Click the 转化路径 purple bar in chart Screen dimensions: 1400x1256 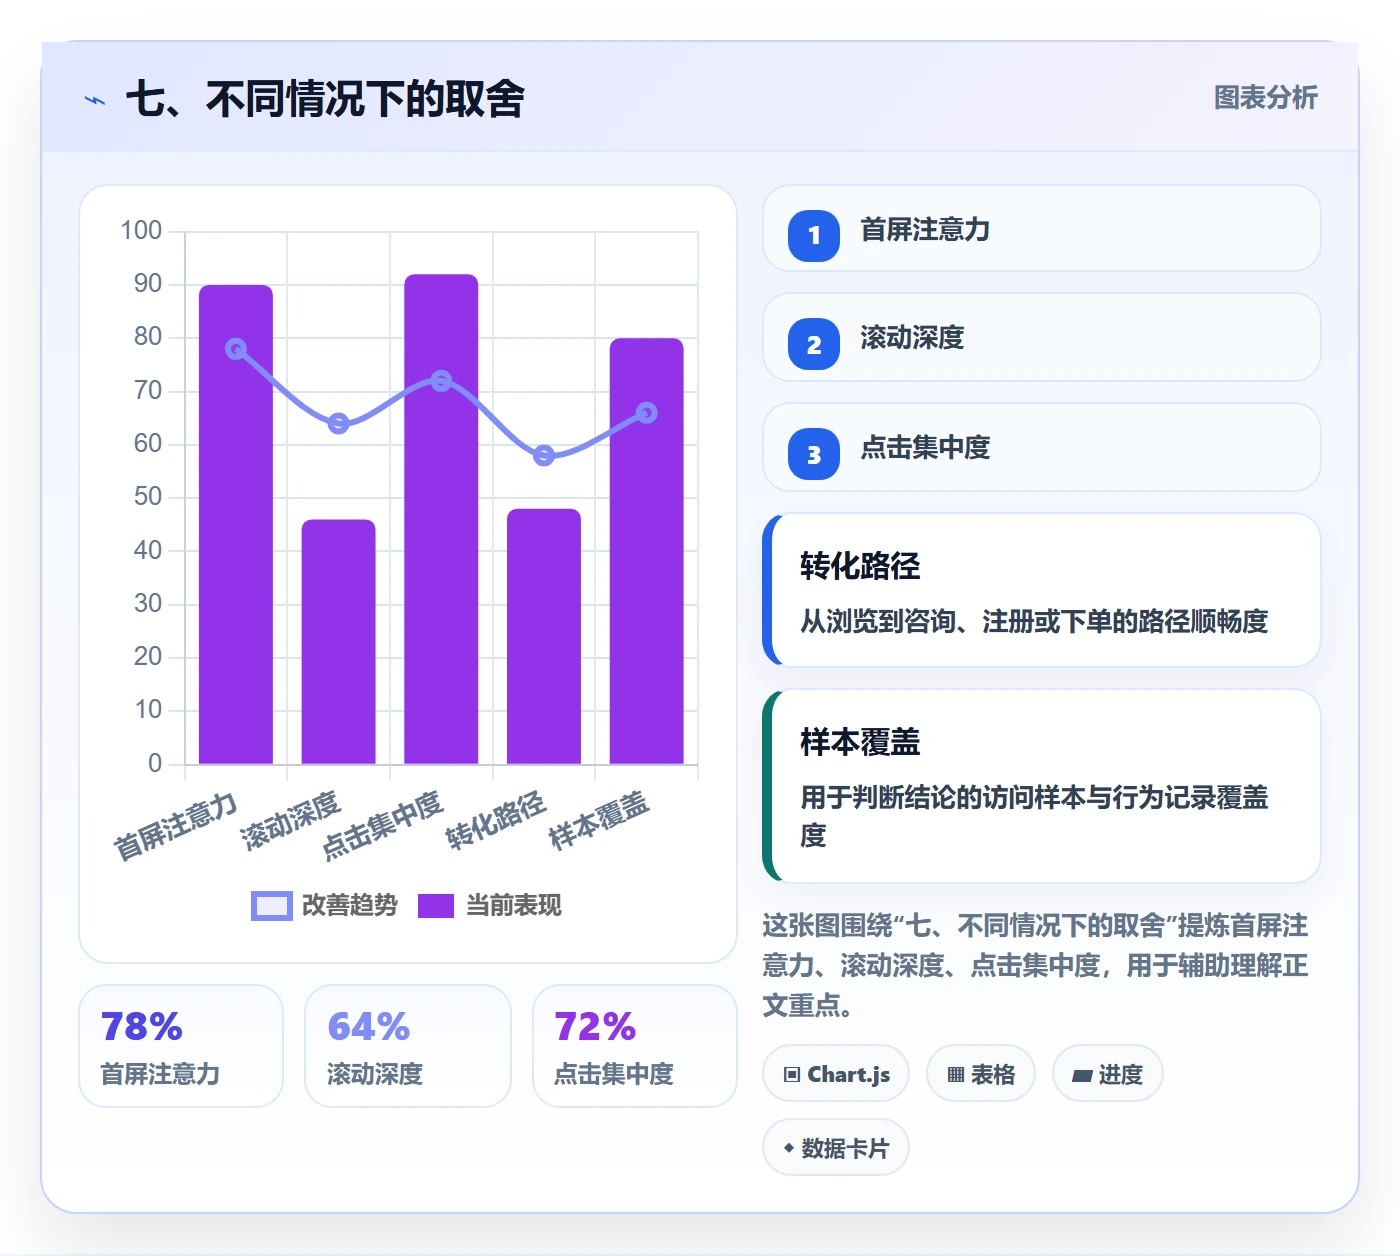pos(544,636)
